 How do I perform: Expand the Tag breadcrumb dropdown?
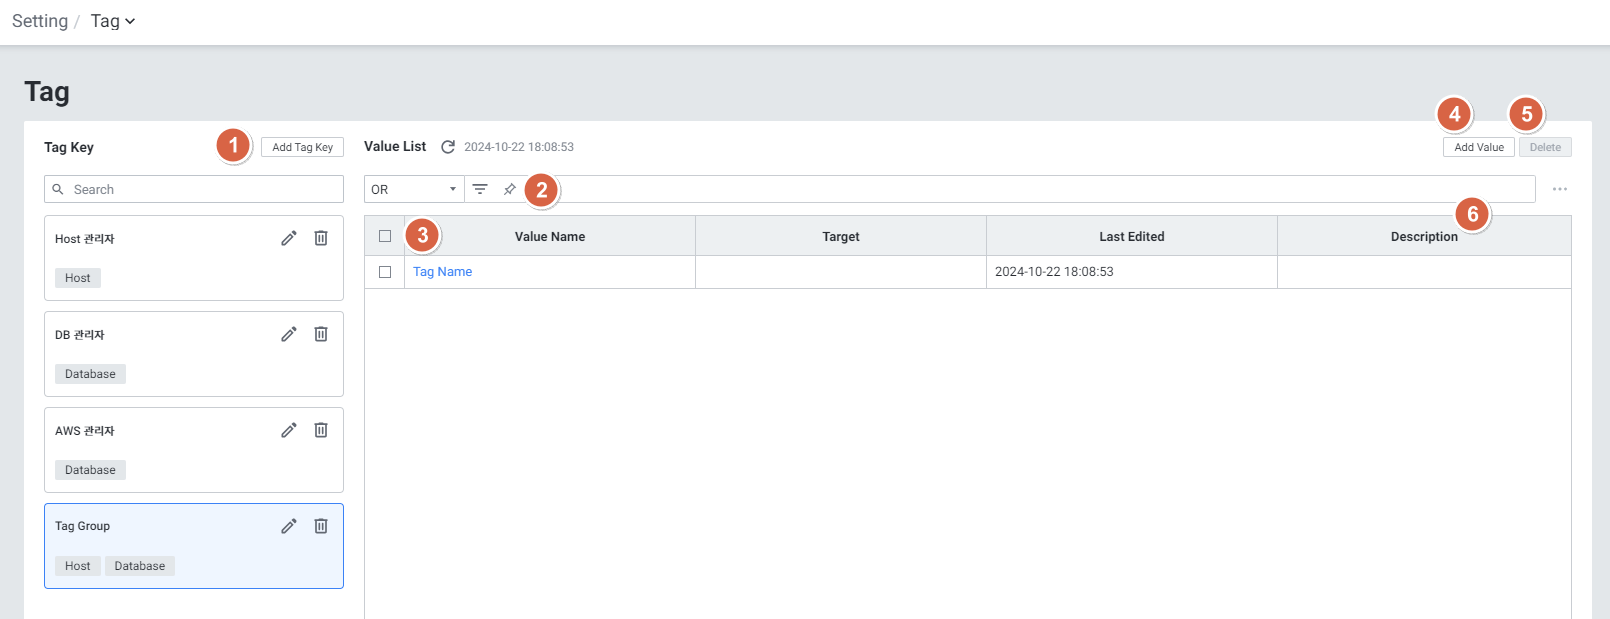[113, 21]
